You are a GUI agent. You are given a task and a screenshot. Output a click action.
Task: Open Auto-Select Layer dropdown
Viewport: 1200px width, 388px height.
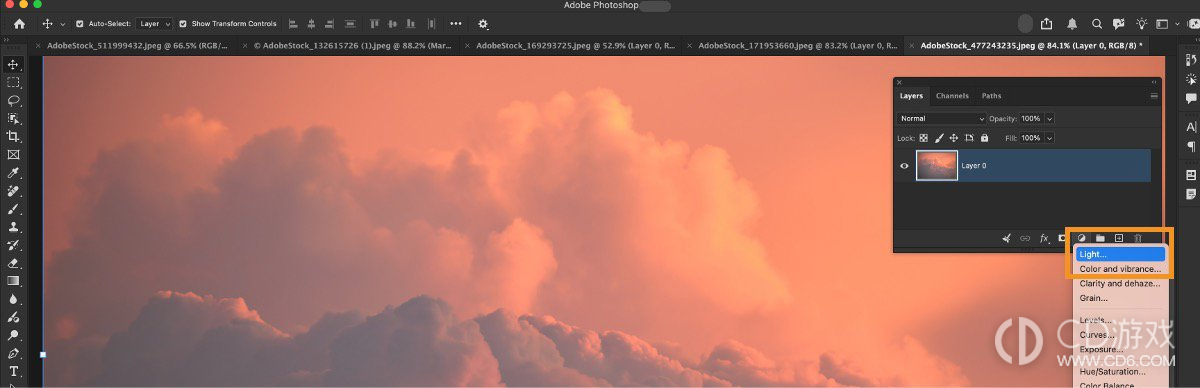(x=154, y=23)
